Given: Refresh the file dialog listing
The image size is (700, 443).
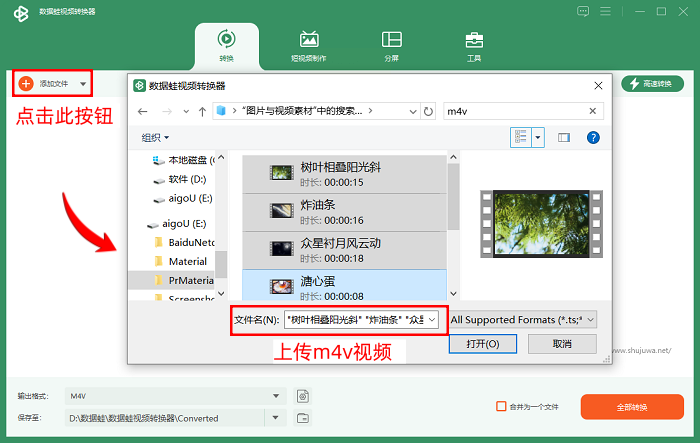Looking at the screenshot, I should coord(428,112).
